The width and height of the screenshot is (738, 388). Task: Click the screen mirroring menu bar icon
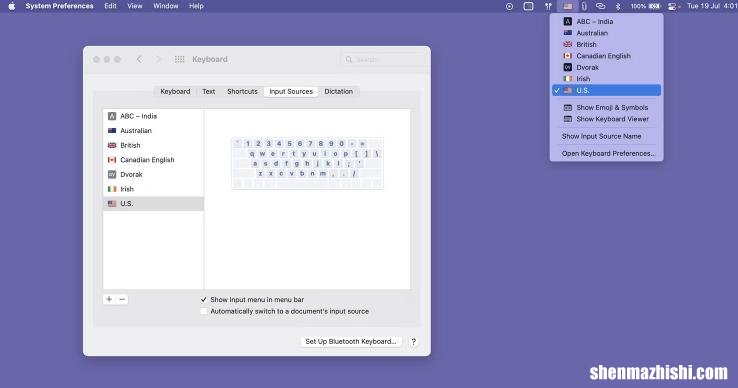[529, 6]
